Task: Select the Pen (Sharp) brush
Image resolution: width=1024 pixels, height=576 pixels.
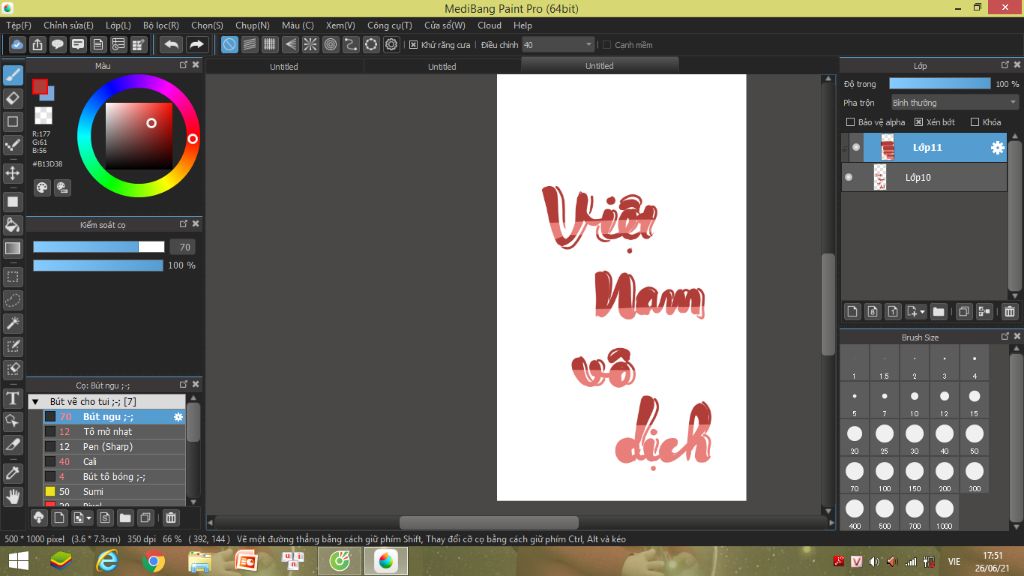Action: click(x=114, y=447)
